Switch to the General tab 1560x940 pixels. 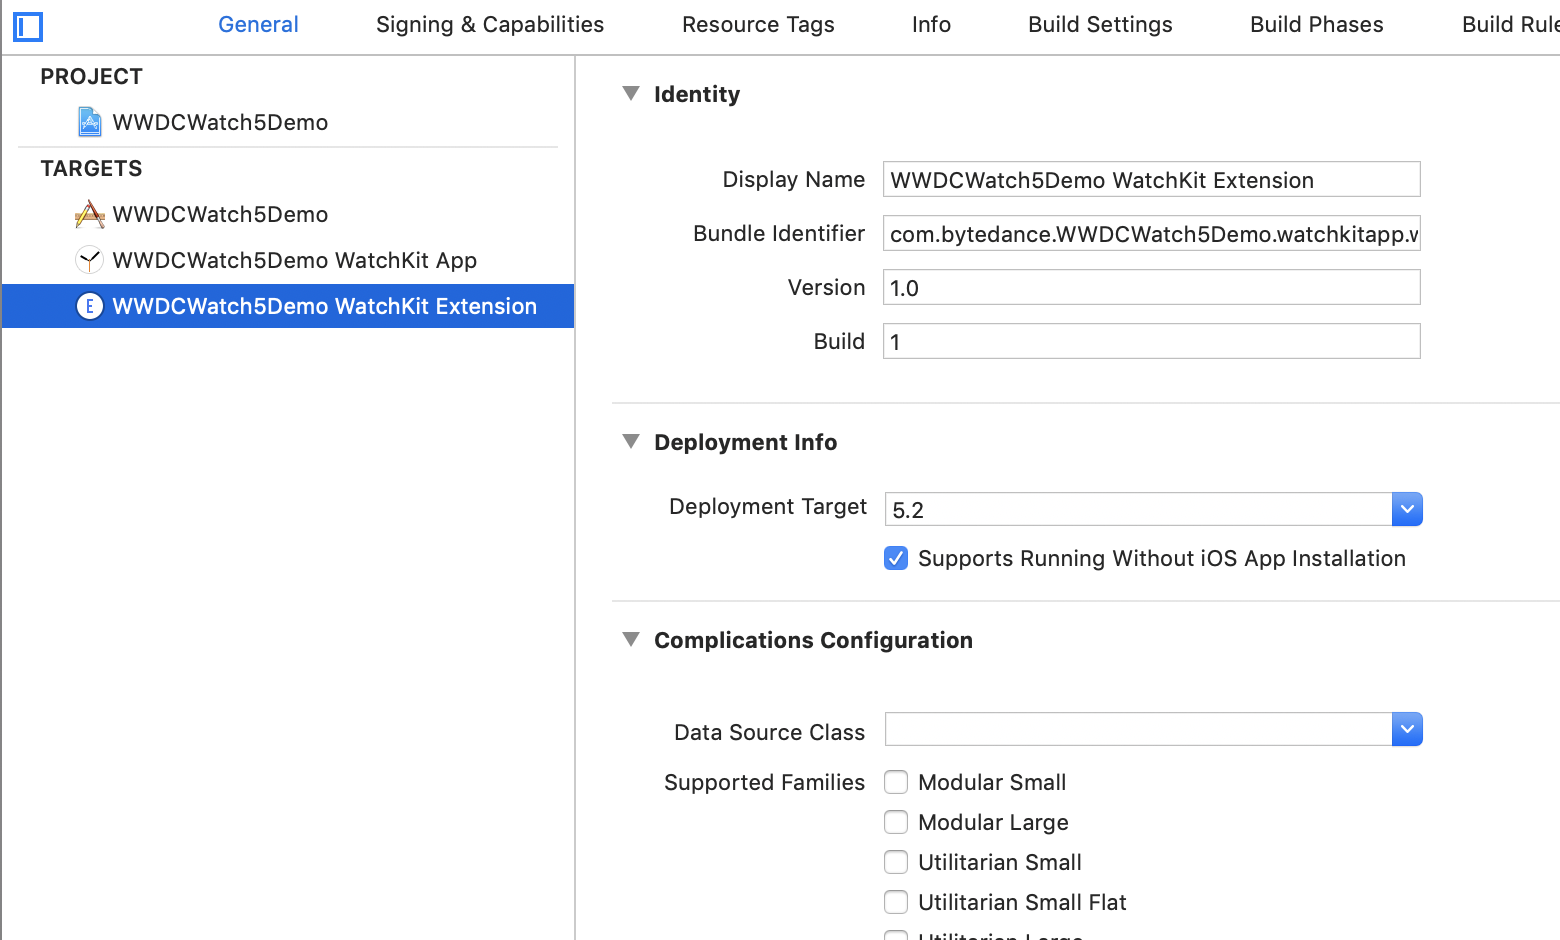click(258, 25)
